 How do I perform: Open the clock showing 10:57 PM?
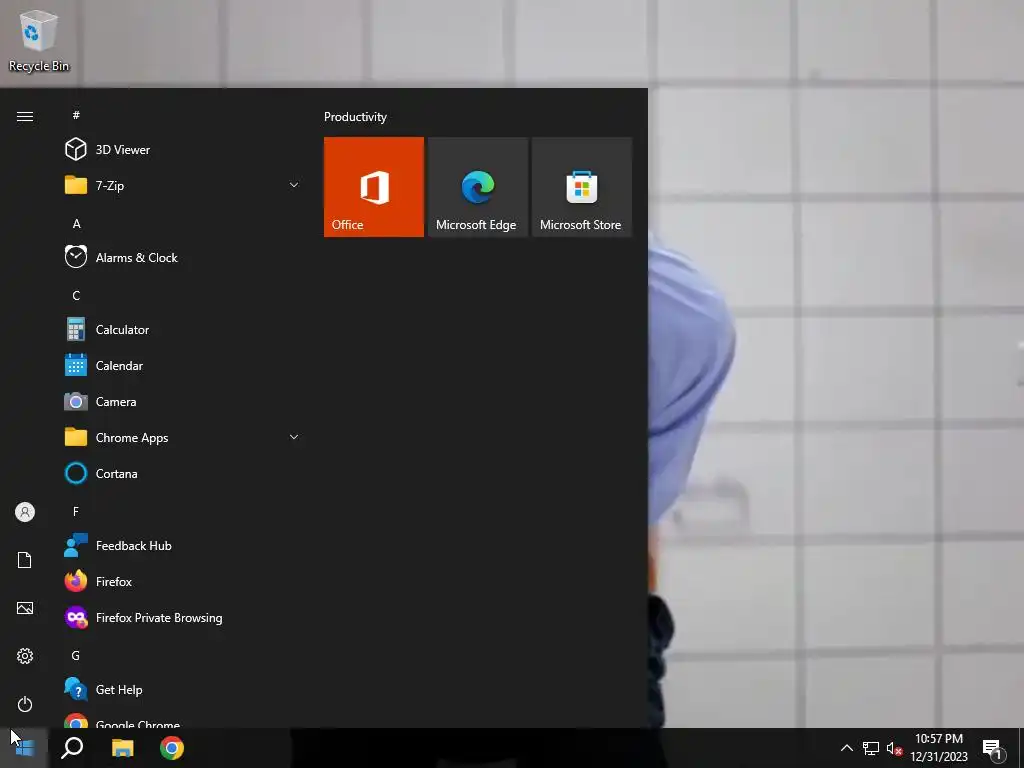click(x=938, y=748)
